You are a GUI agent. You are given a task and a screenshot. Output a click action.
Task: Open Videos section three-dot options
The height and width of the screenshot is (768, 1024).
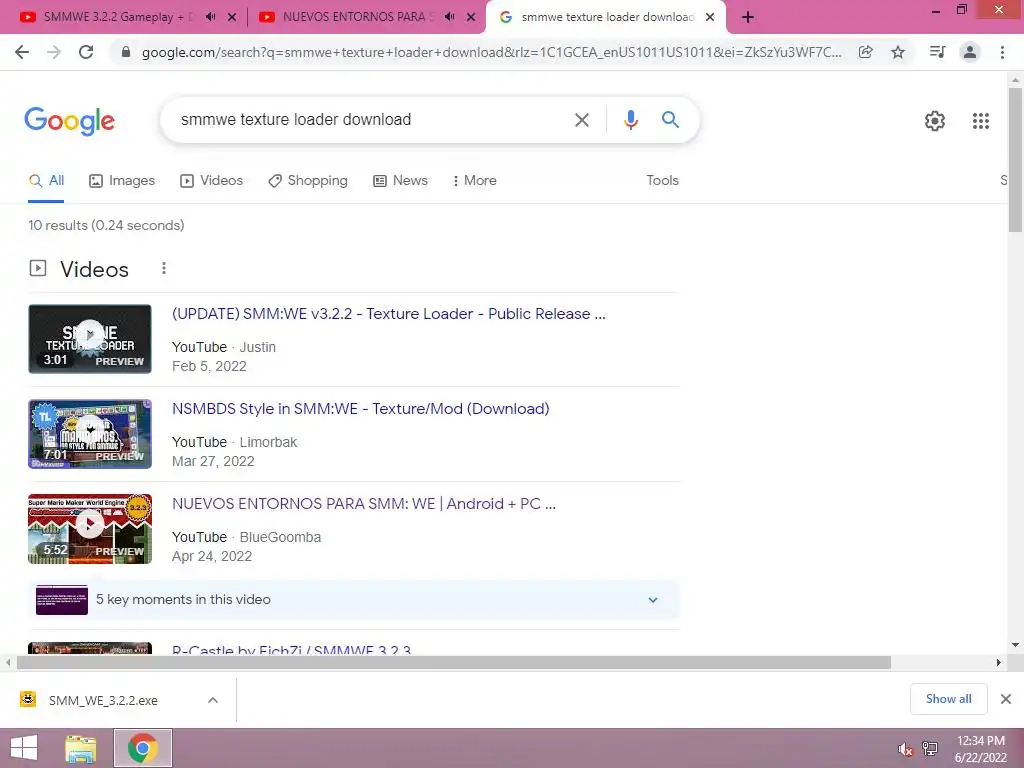(164, 268)
